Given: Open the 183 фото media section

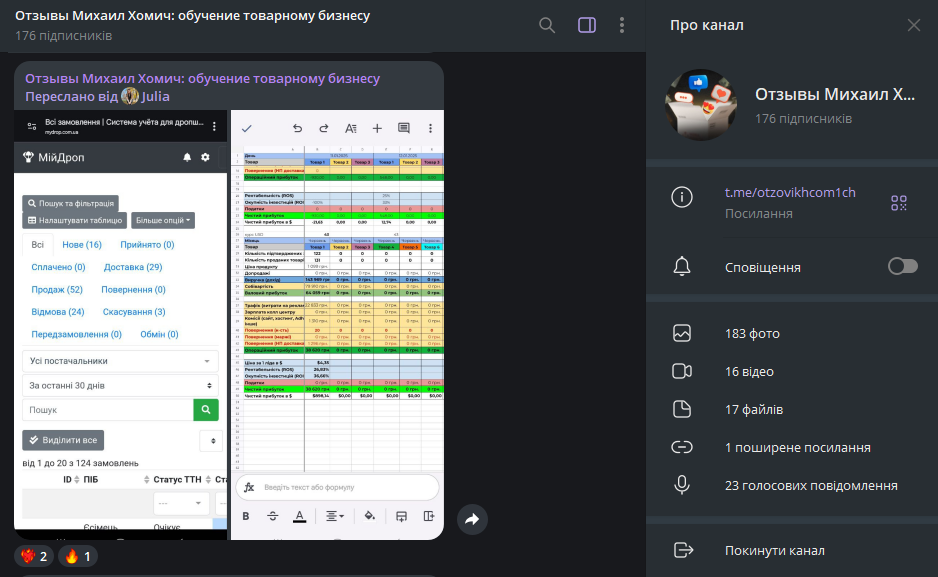Looking at the screenshot, I should [x=752, y=333].
